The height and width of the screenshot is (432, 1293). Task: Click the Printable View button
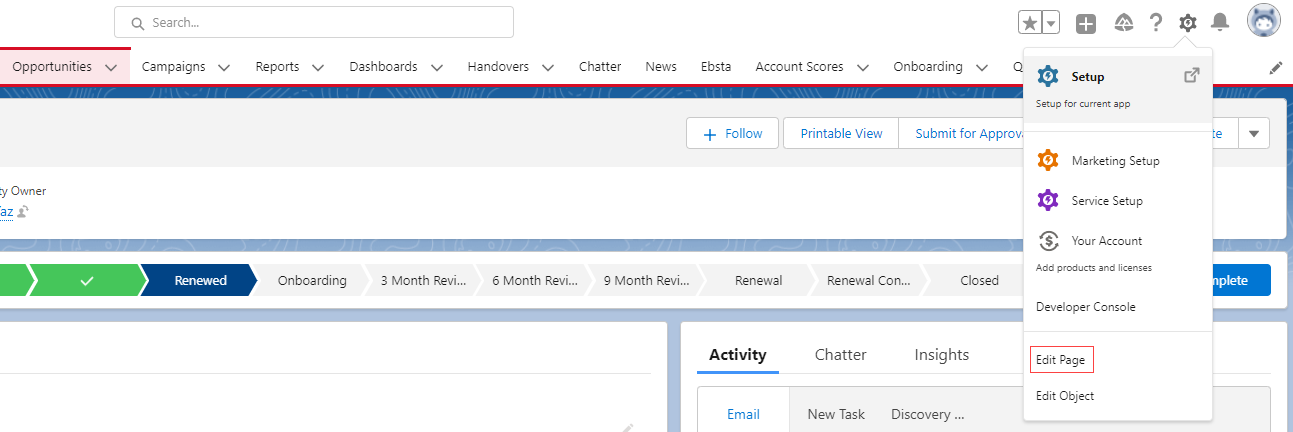(841, 133)
